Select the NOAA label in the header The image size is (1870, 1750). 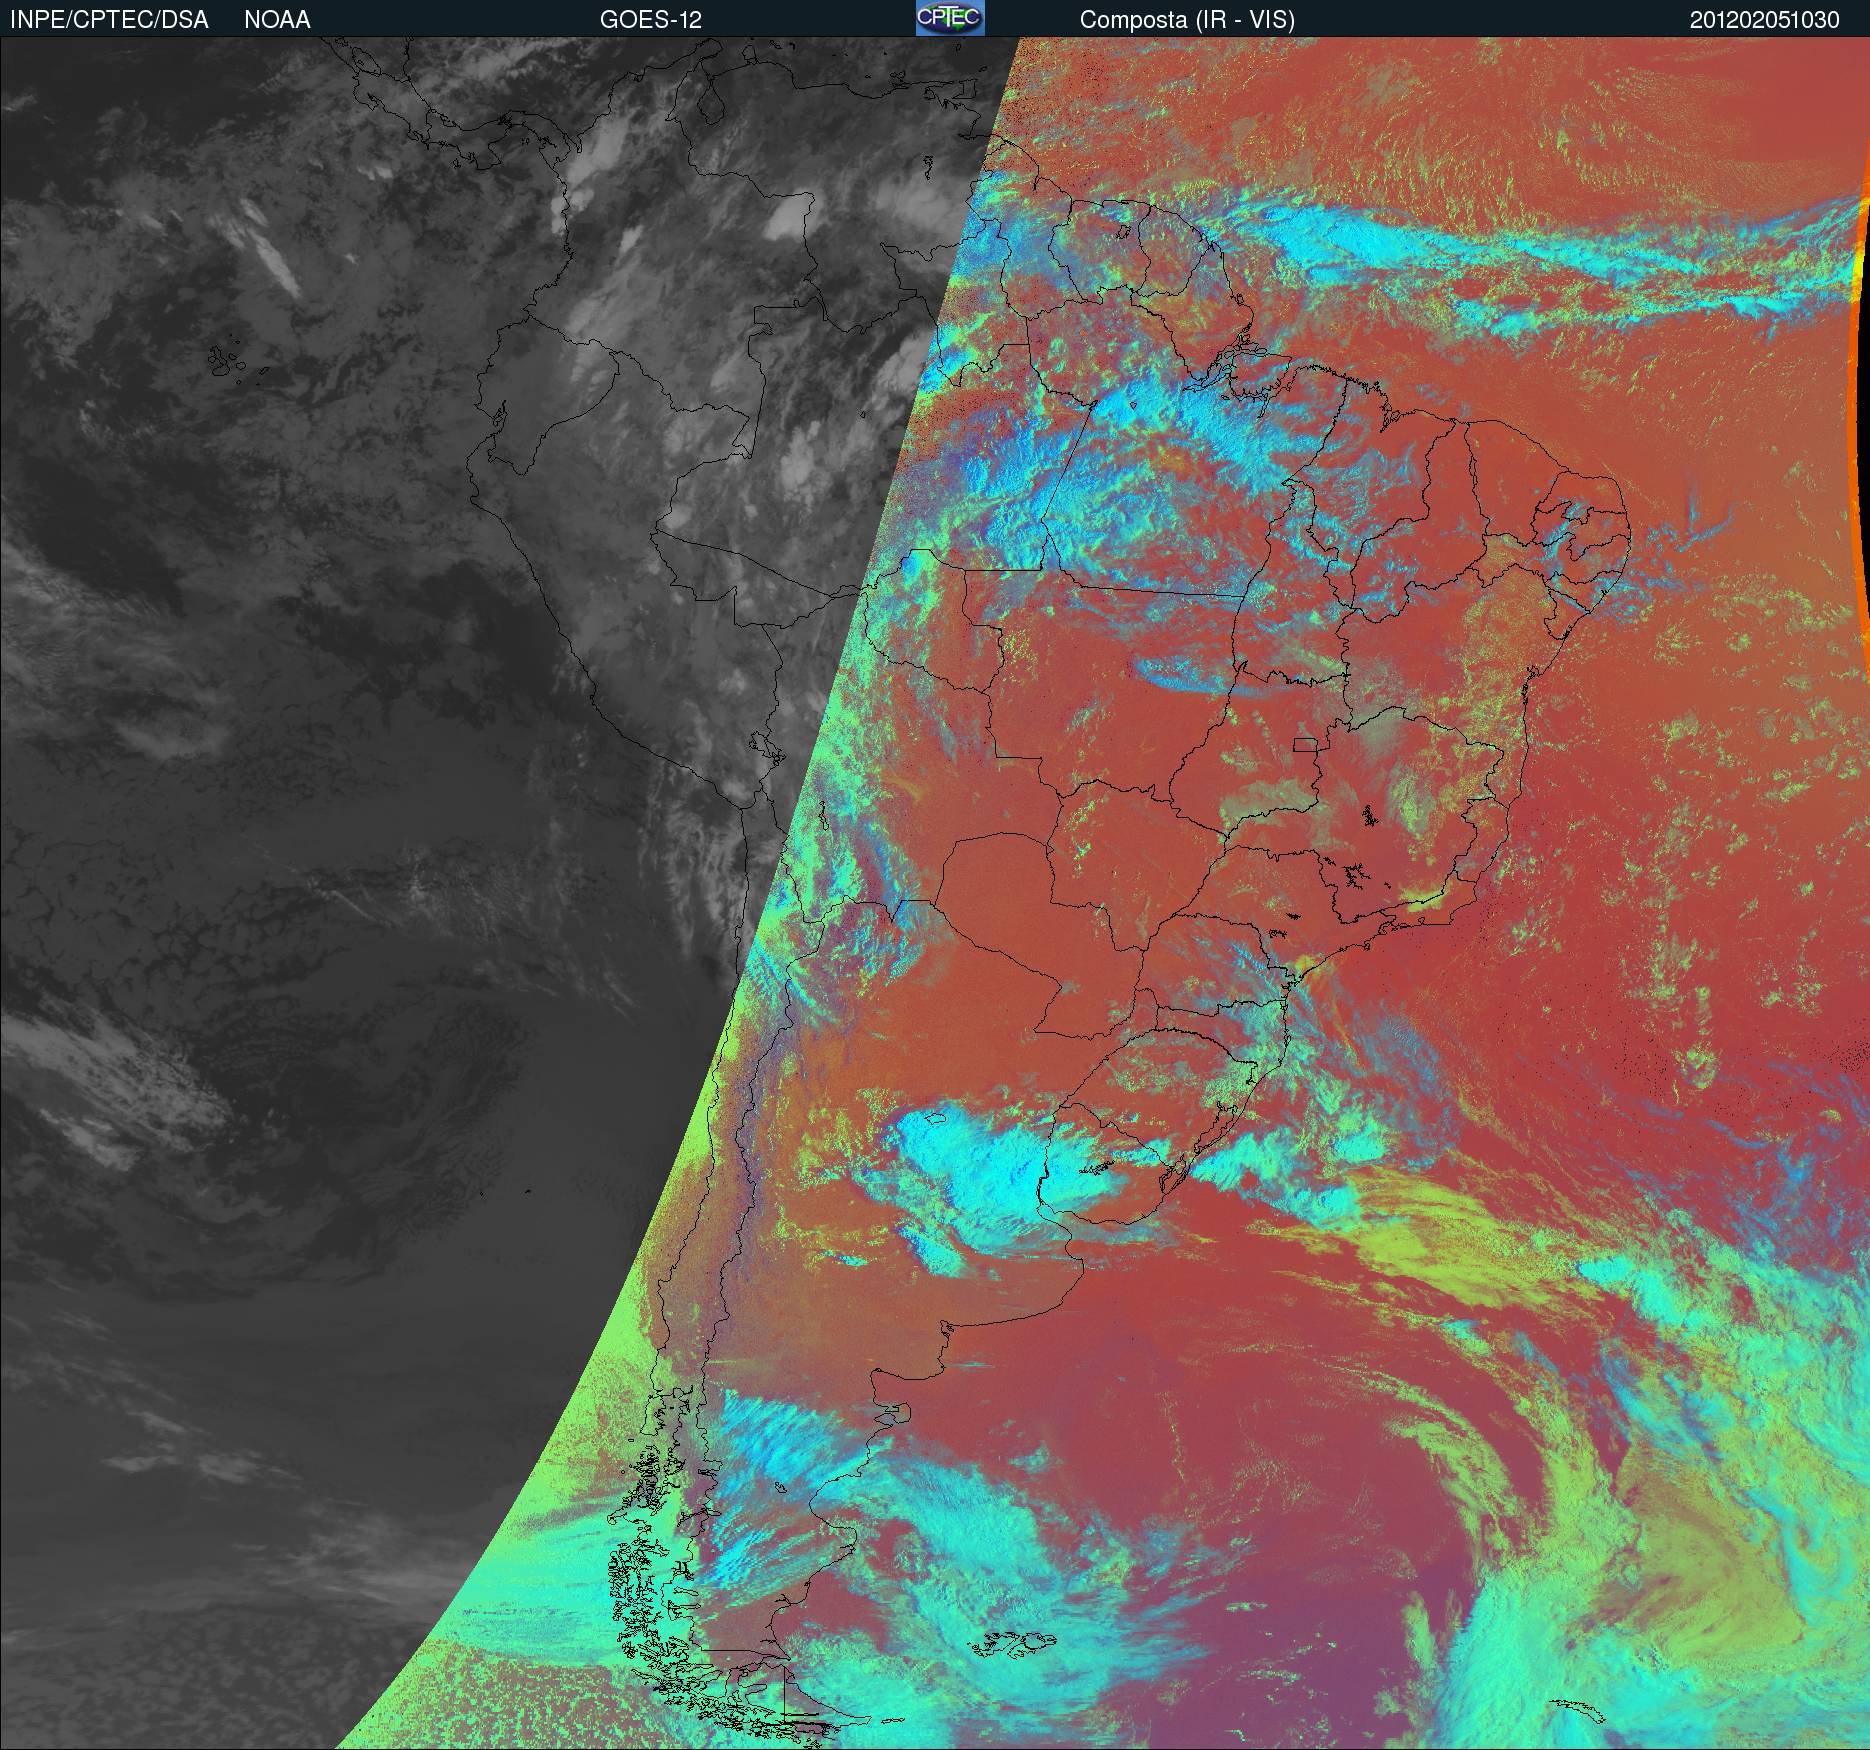(x=277, y=20)
